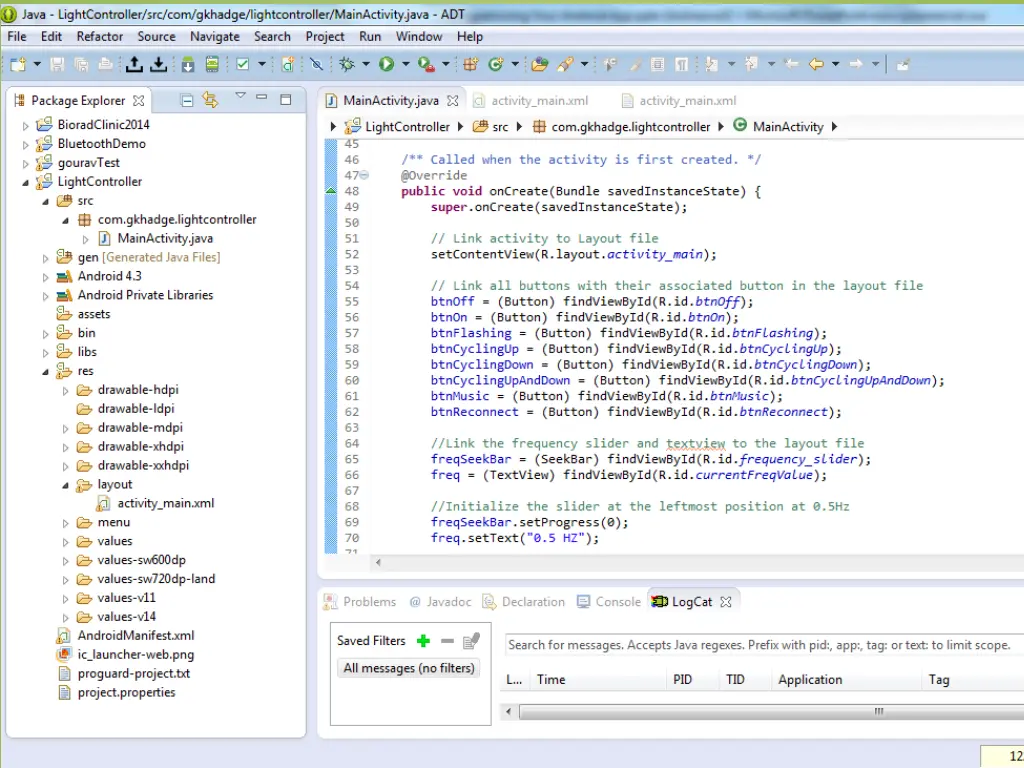
Task: Click MainActivity in the editor breadcrumb
Action: (x=788, y=127)
